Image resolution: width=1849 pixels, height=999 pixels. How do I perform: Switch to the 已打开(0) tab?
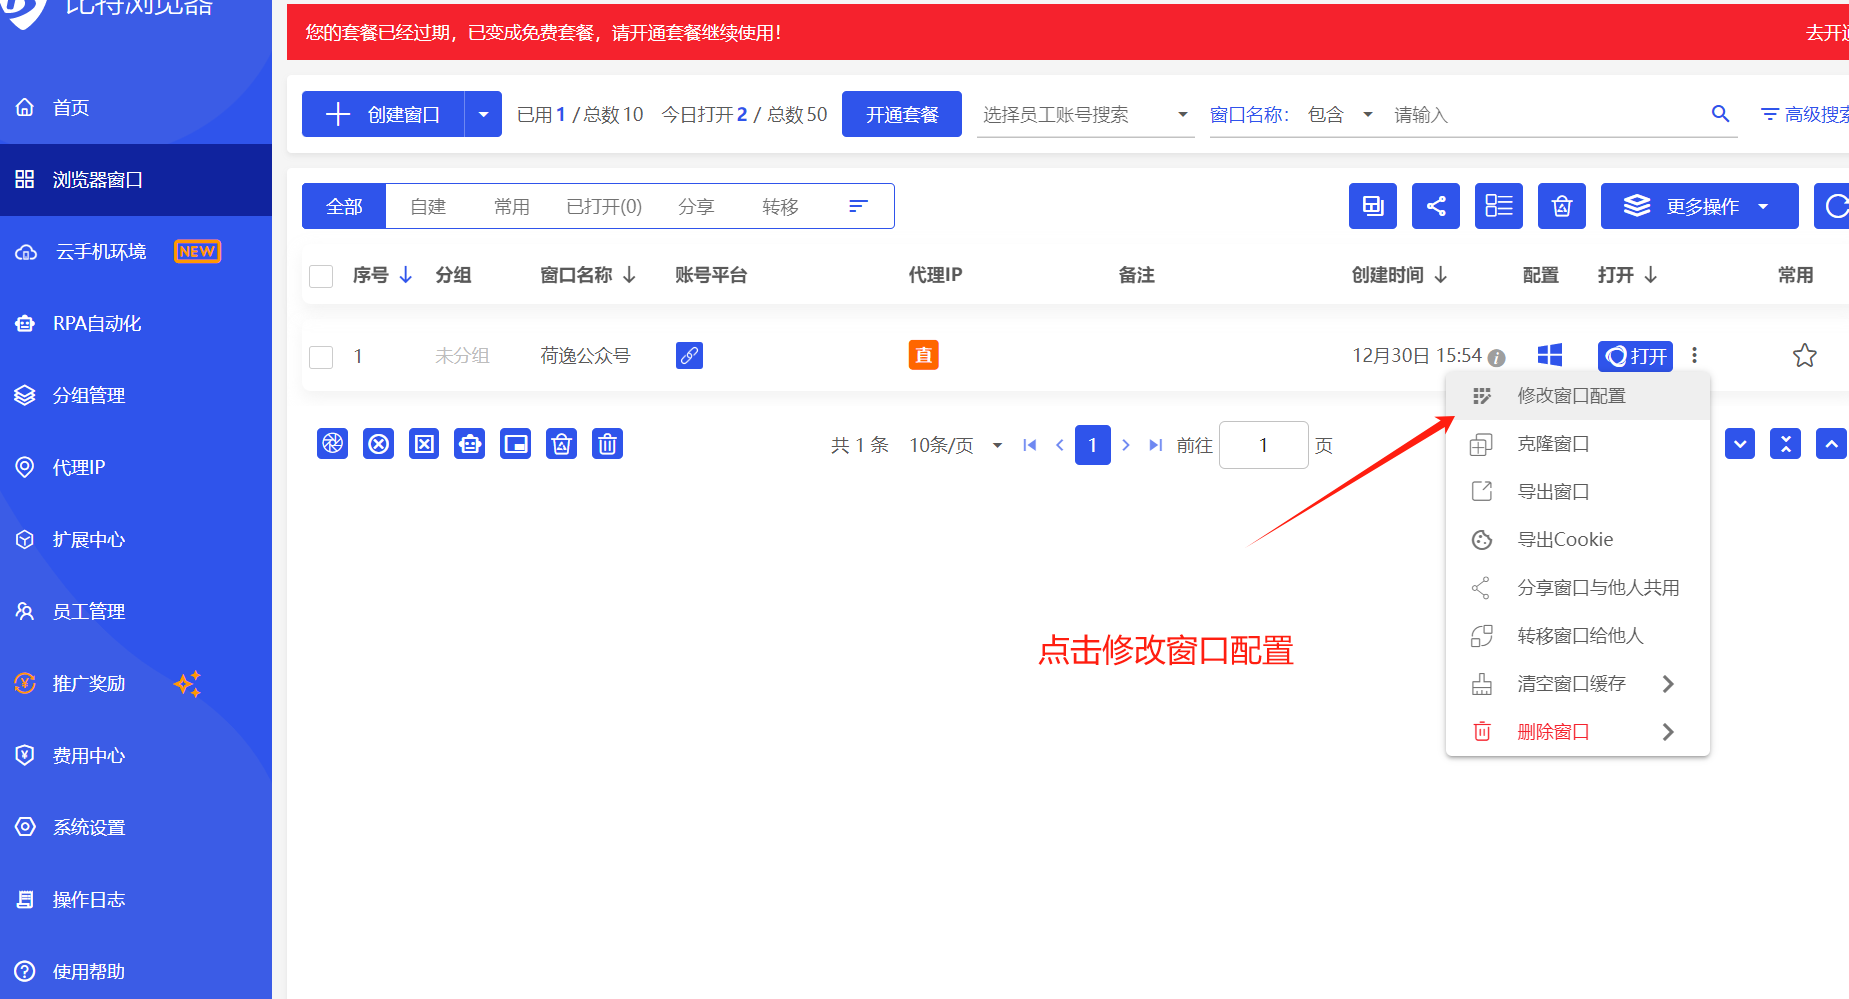tap(603, 206)
